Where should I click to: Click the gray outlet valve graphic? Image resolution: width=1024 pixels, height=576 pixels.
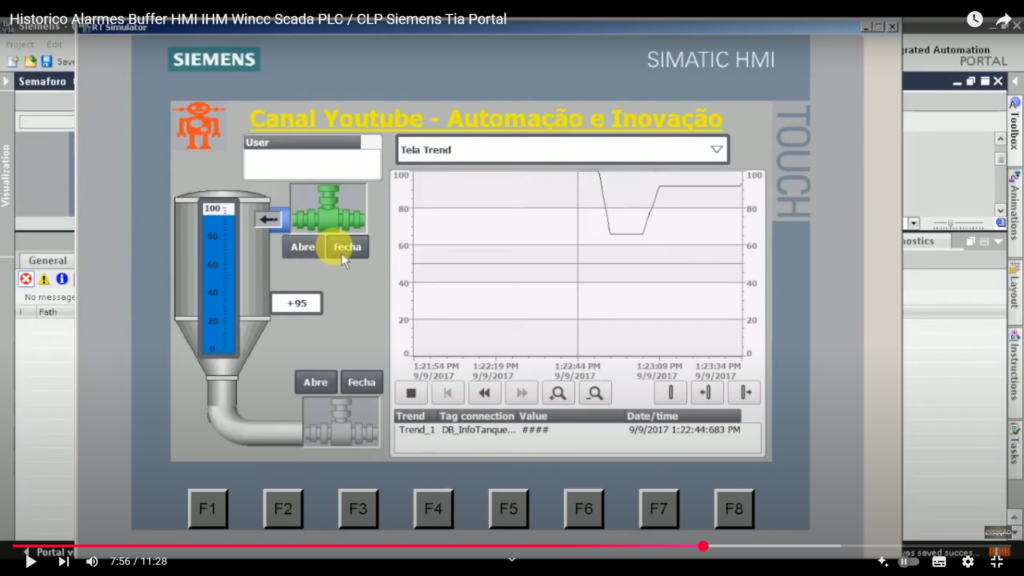[340, 423]
